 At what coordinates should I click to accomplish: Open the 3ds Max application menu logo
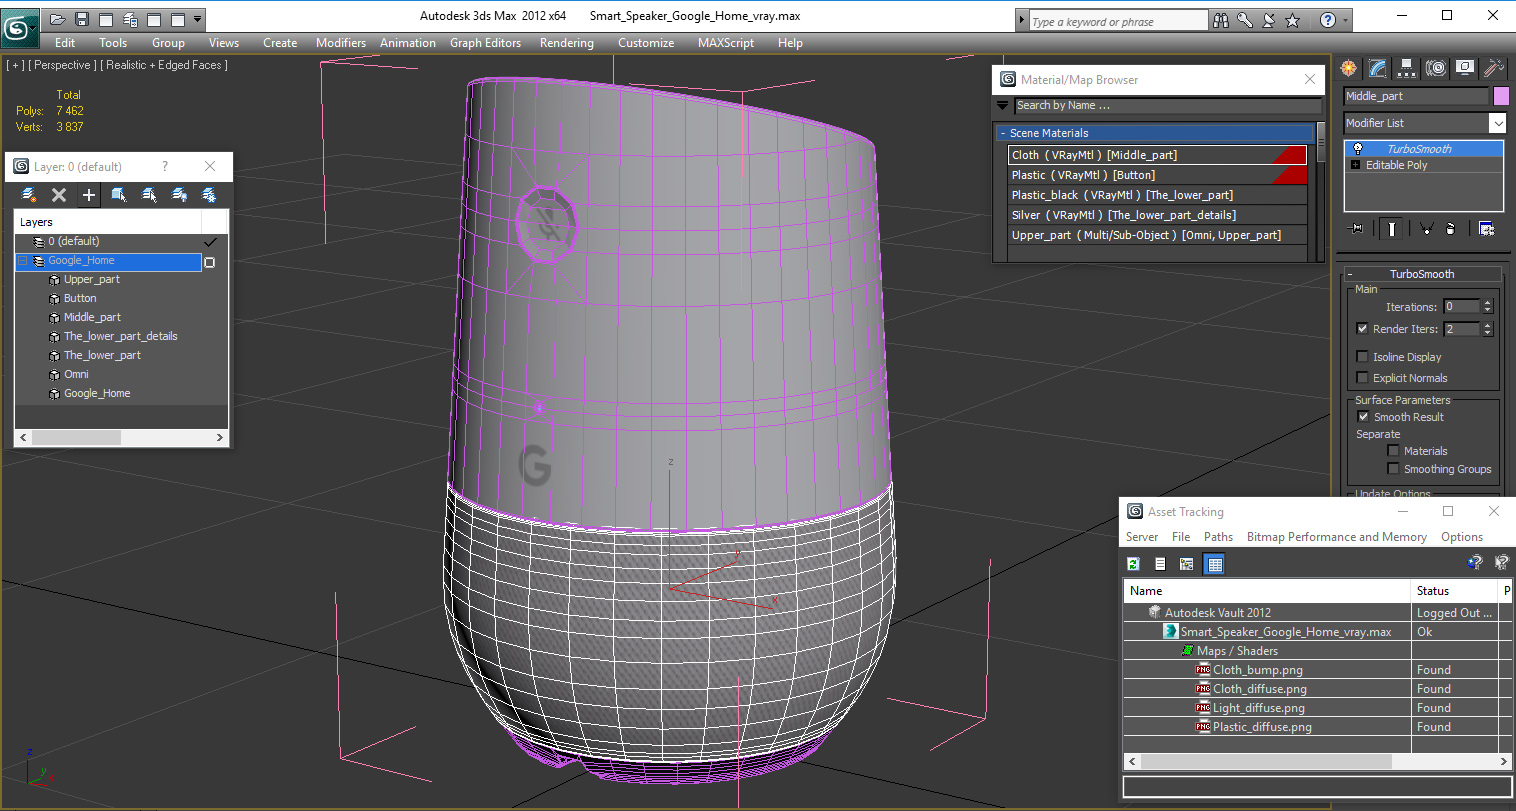[19, 26]
